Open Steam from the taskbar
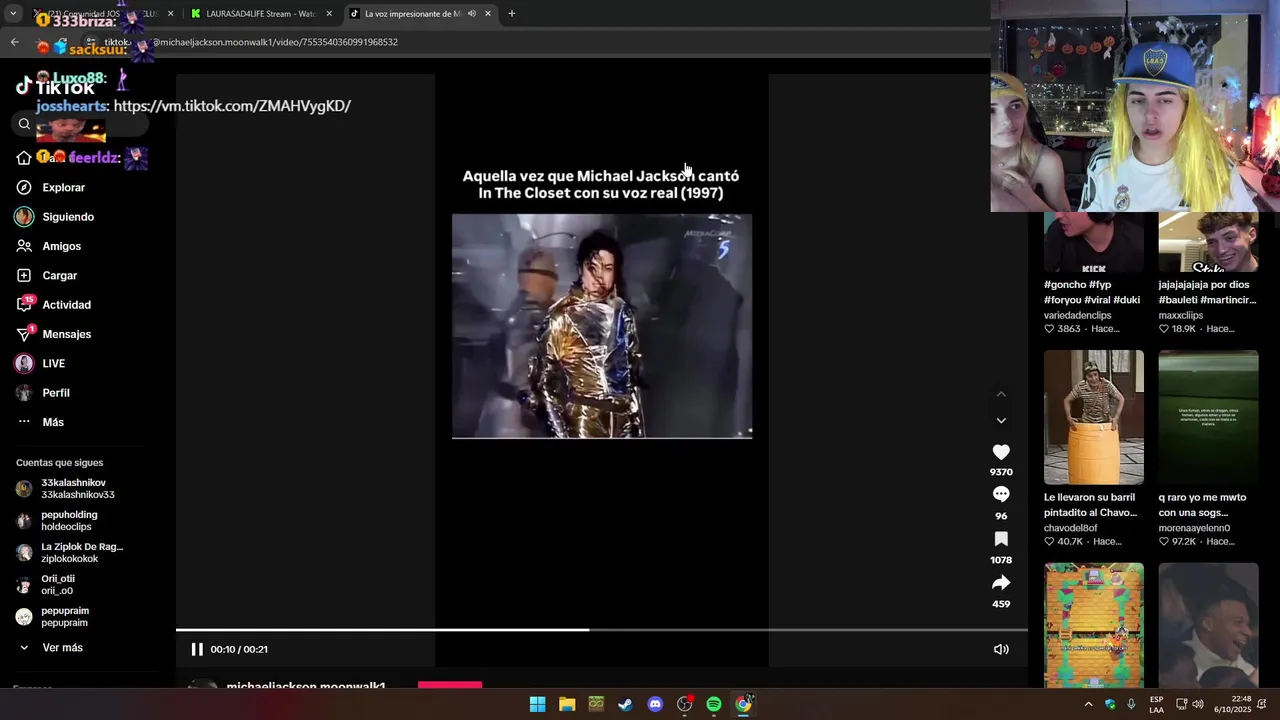This screenshot has height=720, width=1280. point(625,704)
